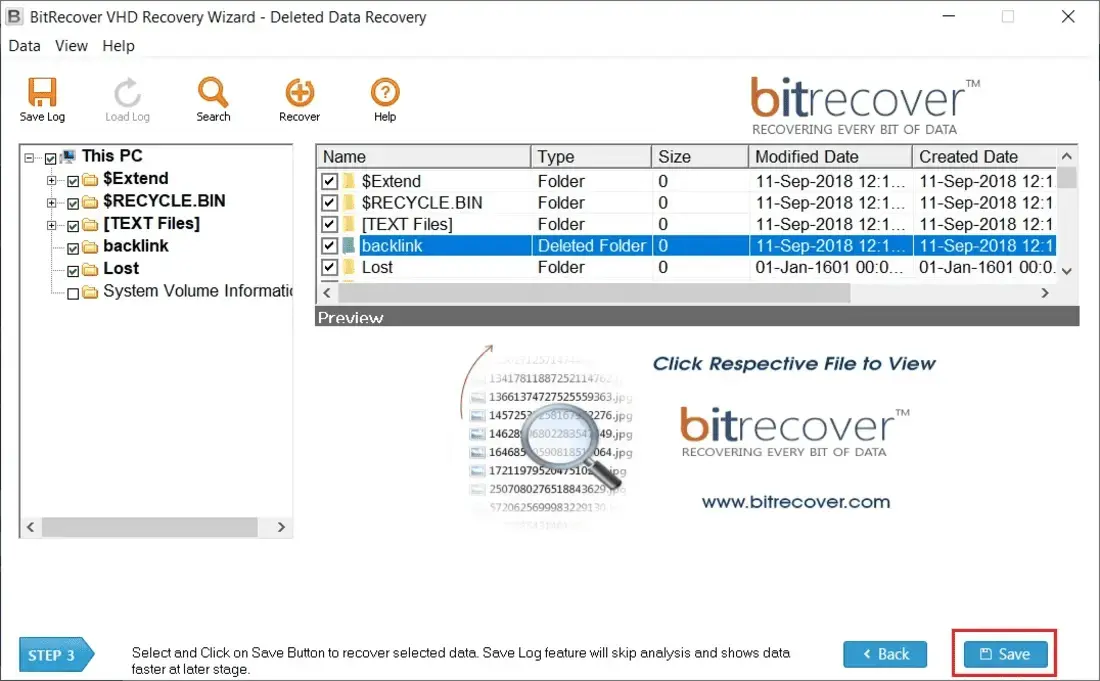Uncheck the Lost checkbox in tree
Image resolution: width=1100 pixels, height=681 pixels.
(x=73, y=271)
